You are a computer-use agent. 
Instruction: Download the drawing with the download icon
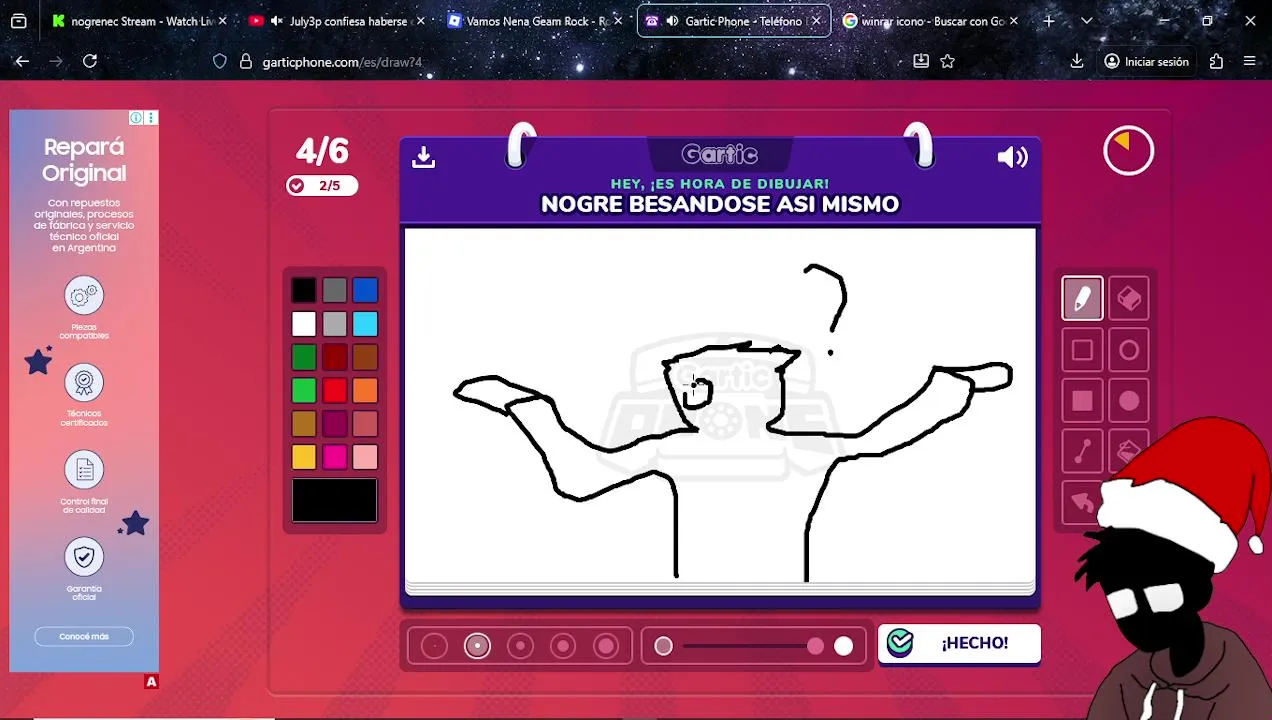pos(423,157)
